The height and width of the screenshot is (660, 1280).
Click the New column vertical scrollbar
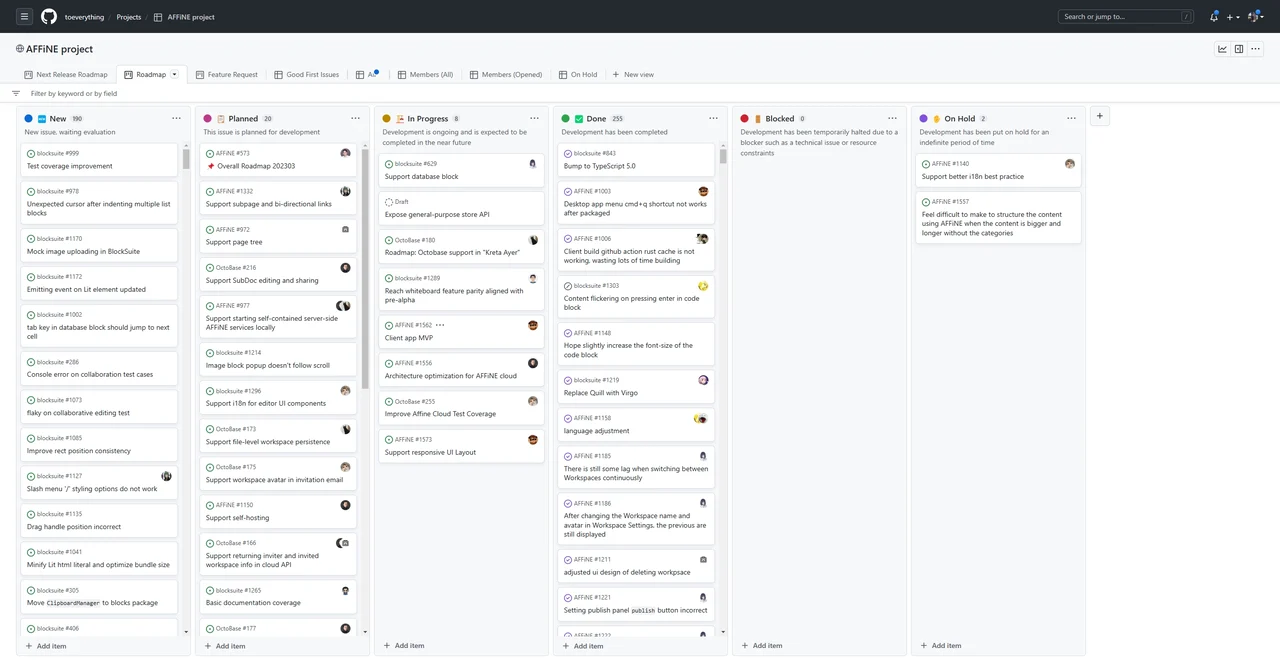pyautogui.click(x=186, y=158)
